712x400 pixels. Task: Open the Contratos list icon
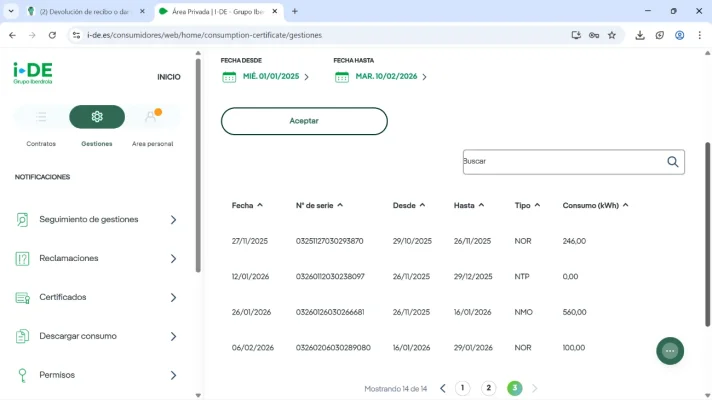click(41, 117)
